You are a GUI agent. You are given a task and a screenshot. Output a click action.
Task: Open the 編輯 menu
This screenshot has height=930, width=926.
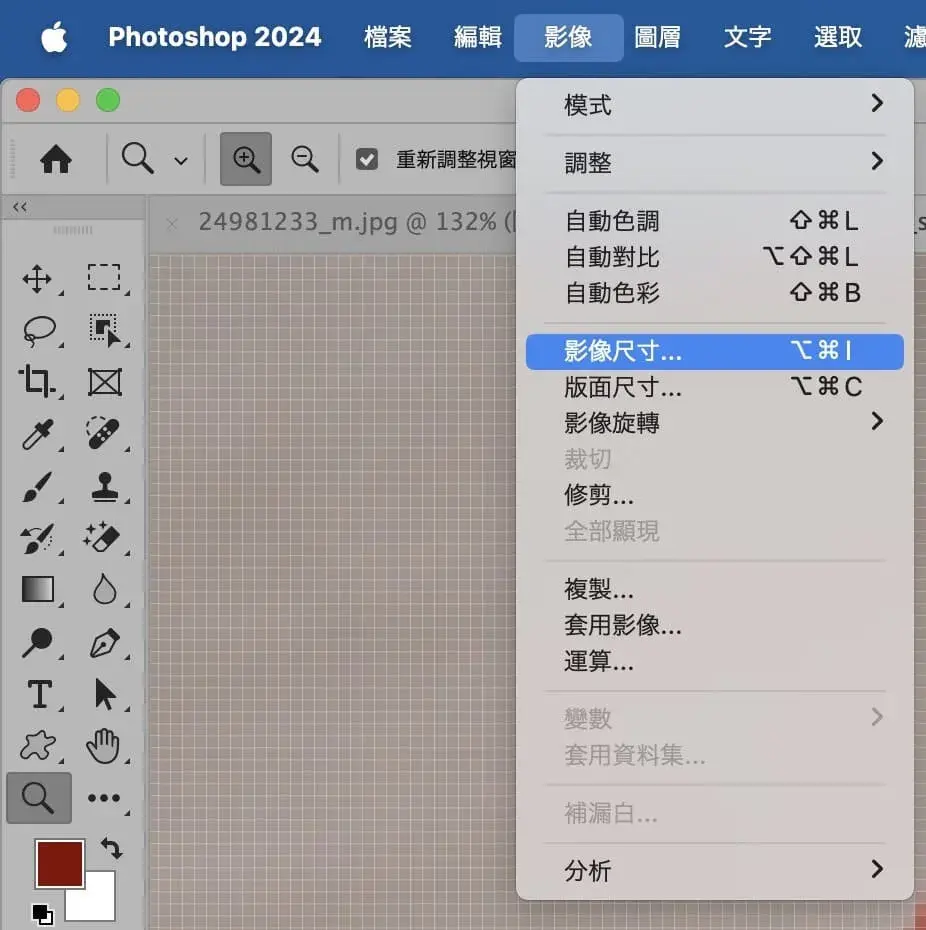[478, 37]
